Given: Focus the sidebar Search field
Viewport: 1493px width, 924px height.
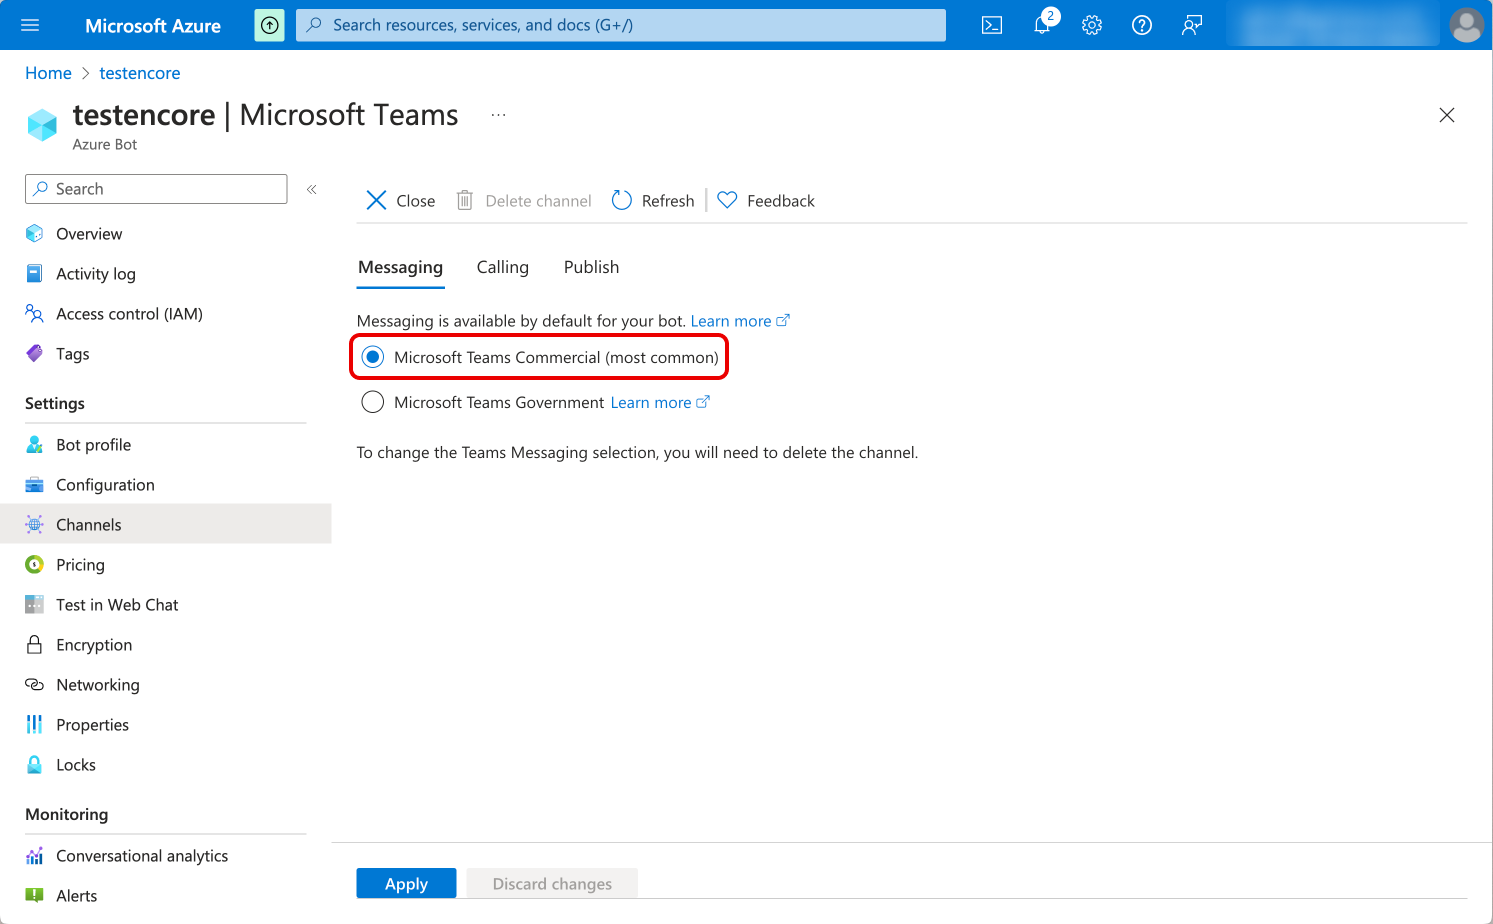Looking at the screenshot, I should (x=156, y=189).
